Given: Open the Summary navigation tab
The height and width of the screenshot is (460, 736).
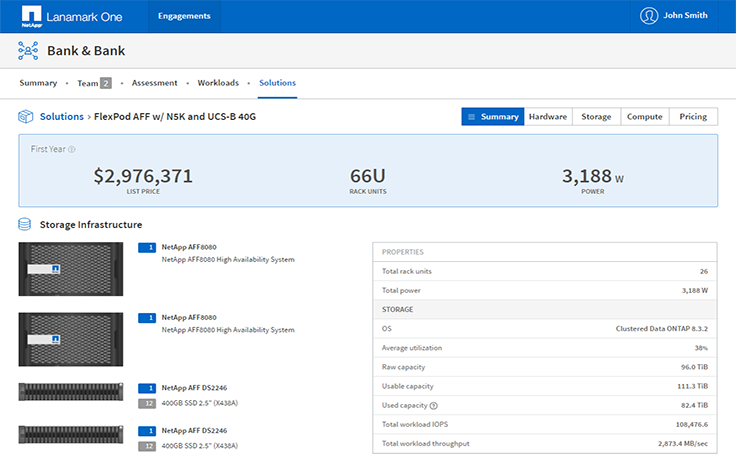Looking at the screenshot, I should click(x=38, y=83).
